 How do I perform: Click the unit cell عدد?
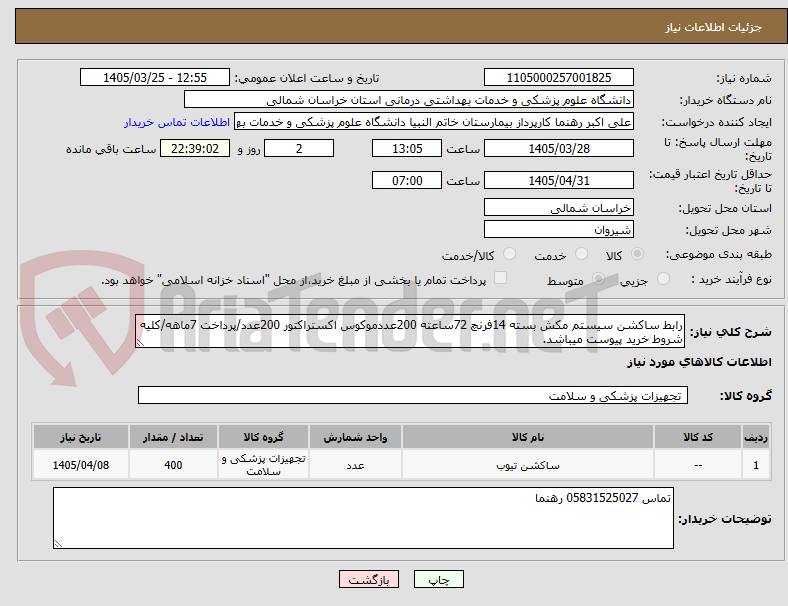(x=355, y=465)
